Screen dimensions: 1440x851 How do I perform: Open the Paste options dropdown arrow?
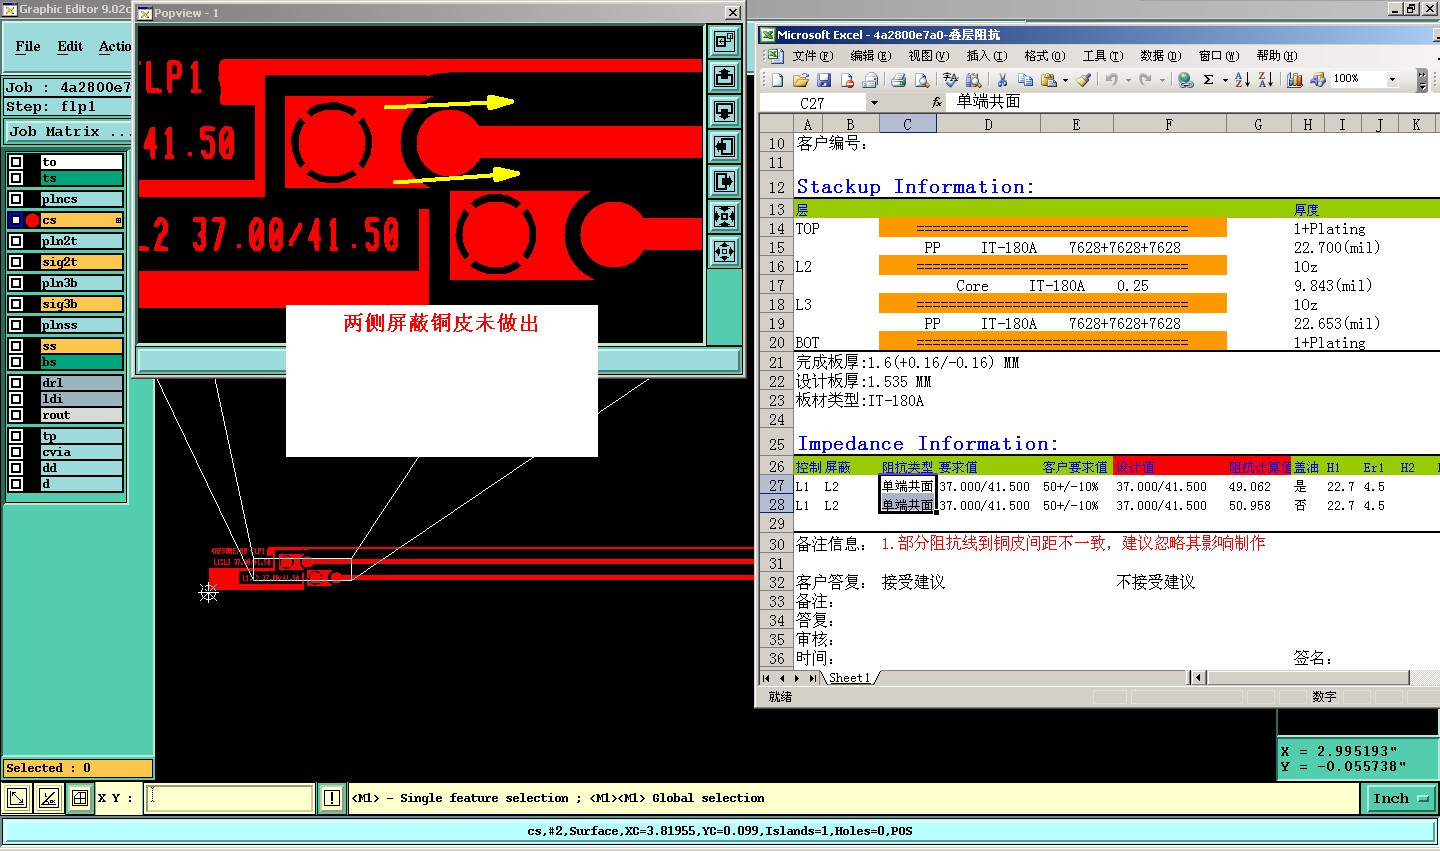(x=1064, y=80)
